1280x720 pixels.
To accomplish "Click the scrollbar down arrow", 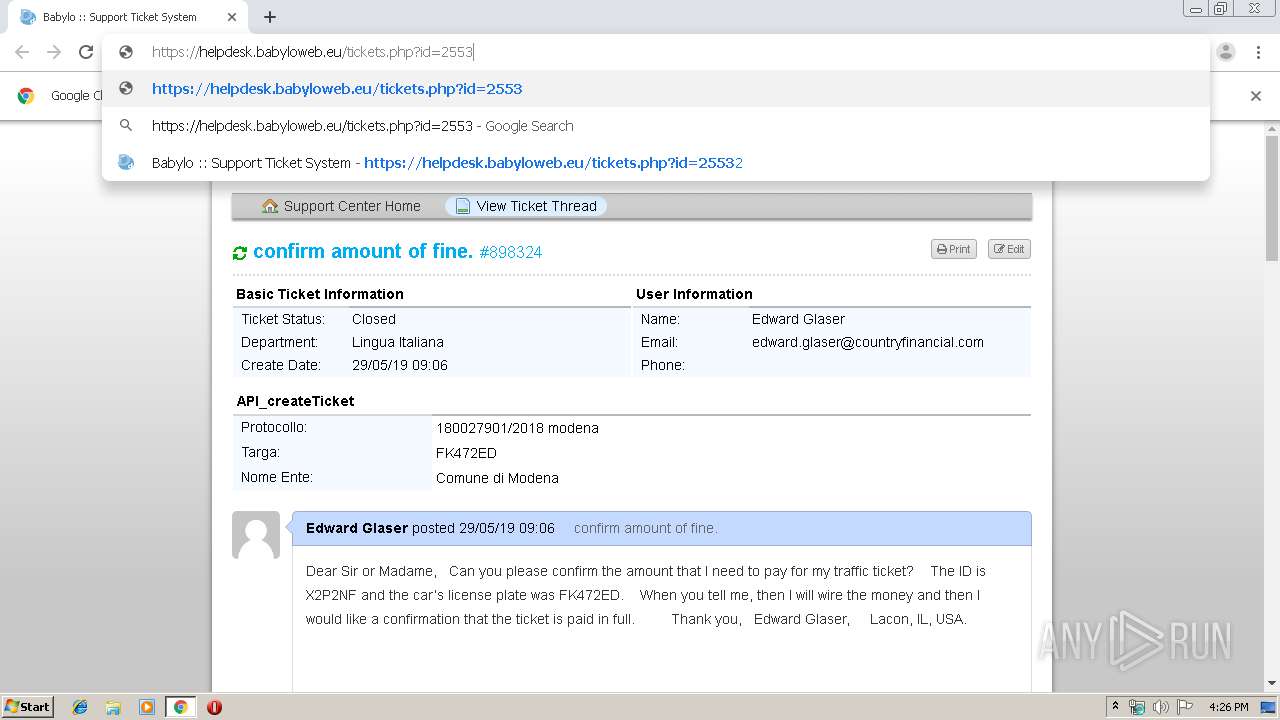I will pos(1271,684).
